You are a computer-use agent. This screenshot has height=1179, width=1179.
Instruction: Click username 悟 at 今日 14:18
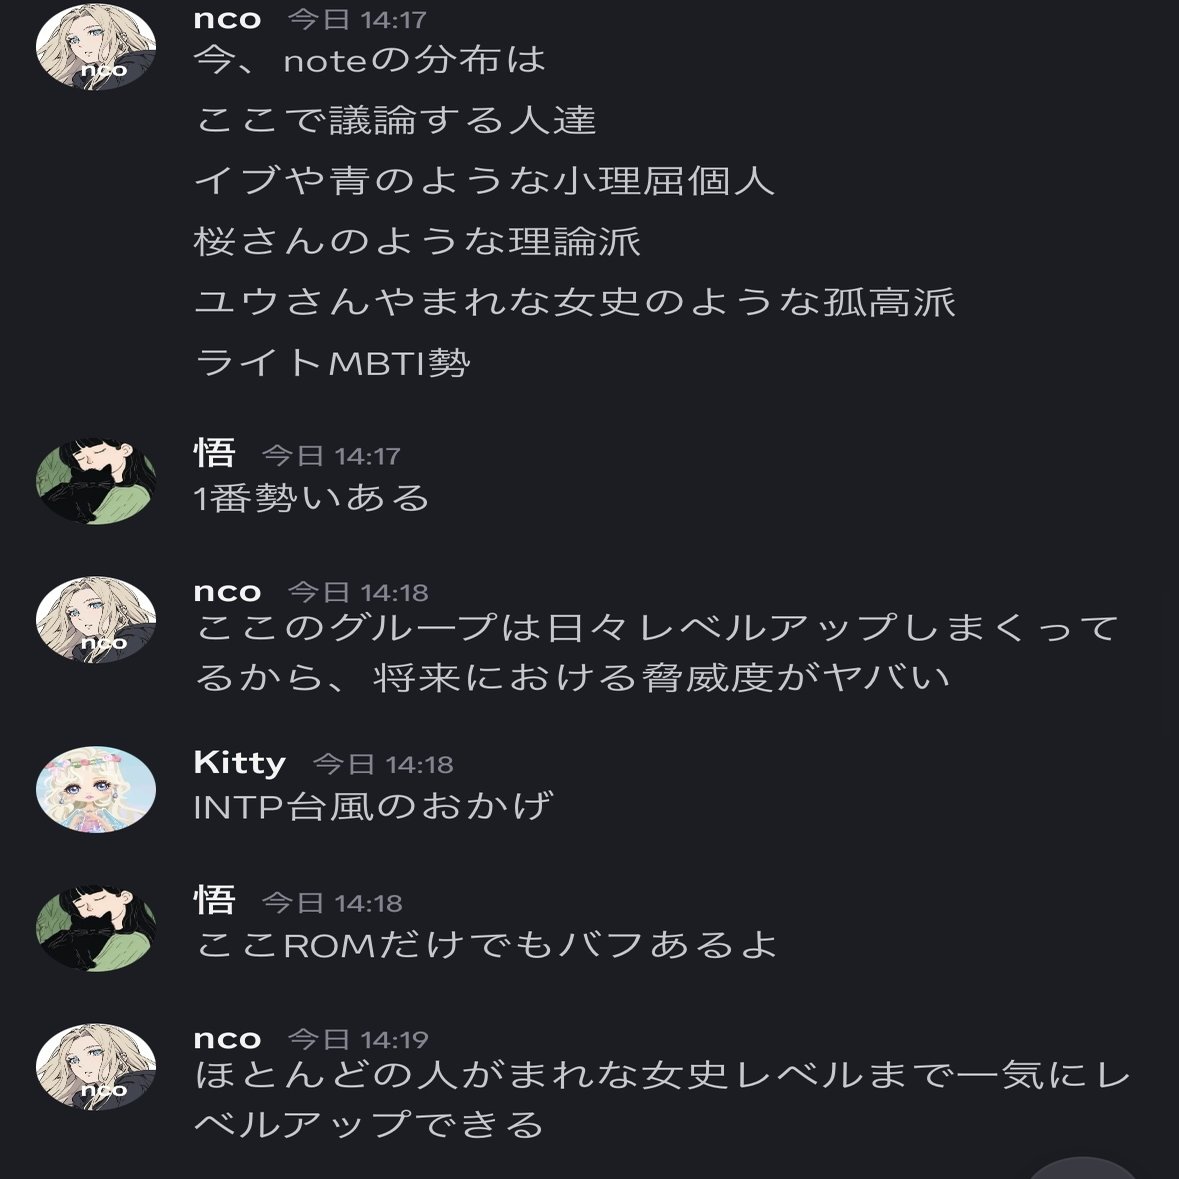[x=214, y=901]
